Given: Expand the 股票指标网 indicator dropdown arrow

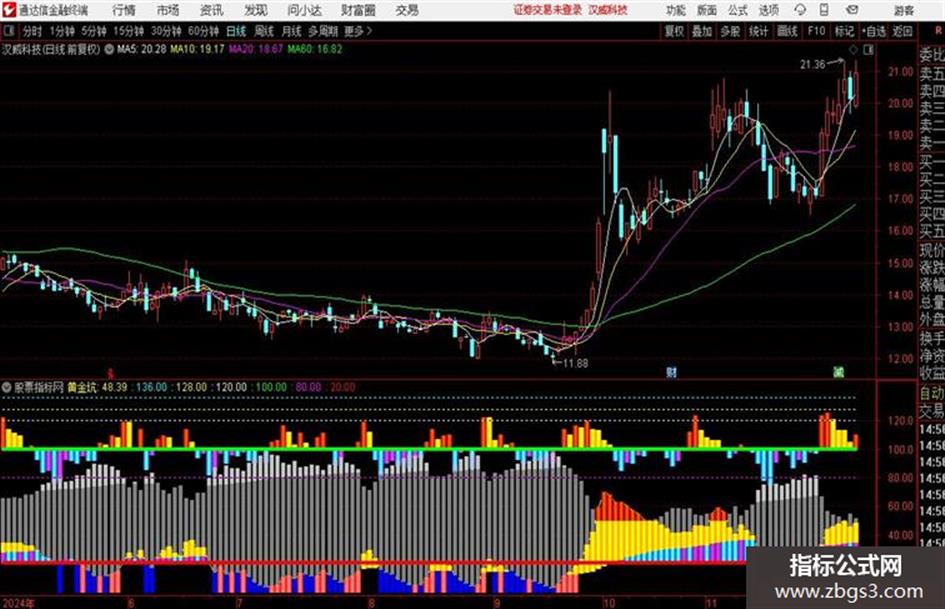Looking at the screenshot, I should click(7, 387).
